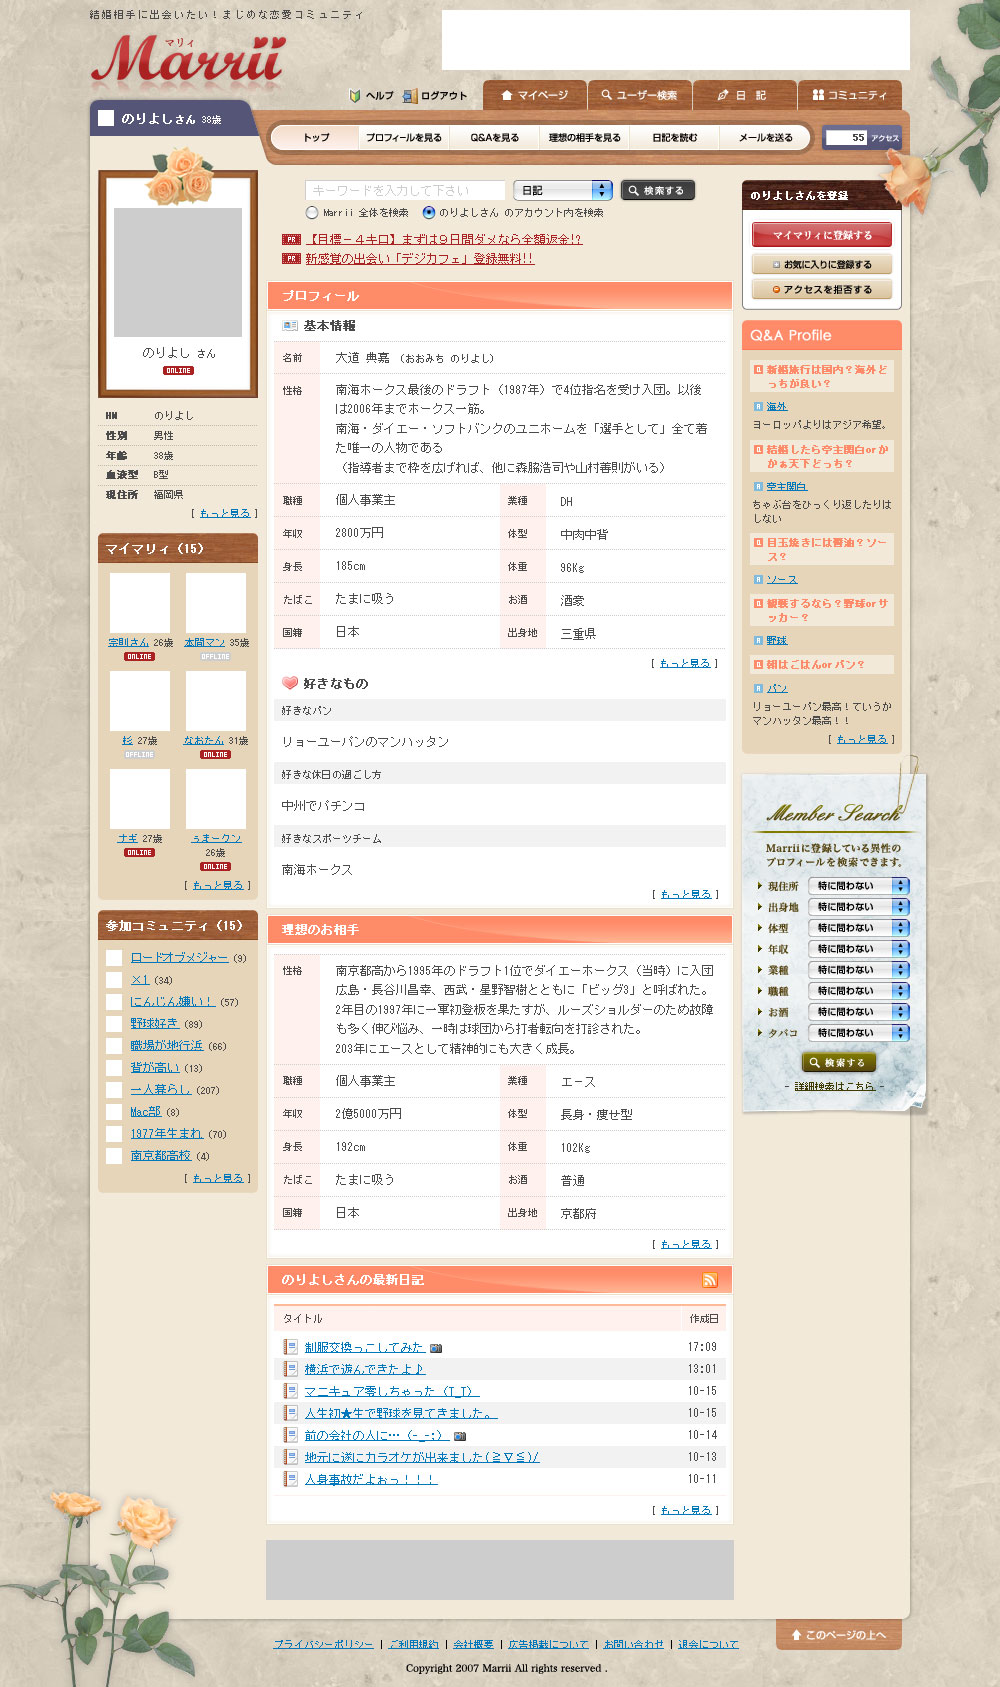Click diary icon next to 地元に遂にカラオケ entry

290,1457
